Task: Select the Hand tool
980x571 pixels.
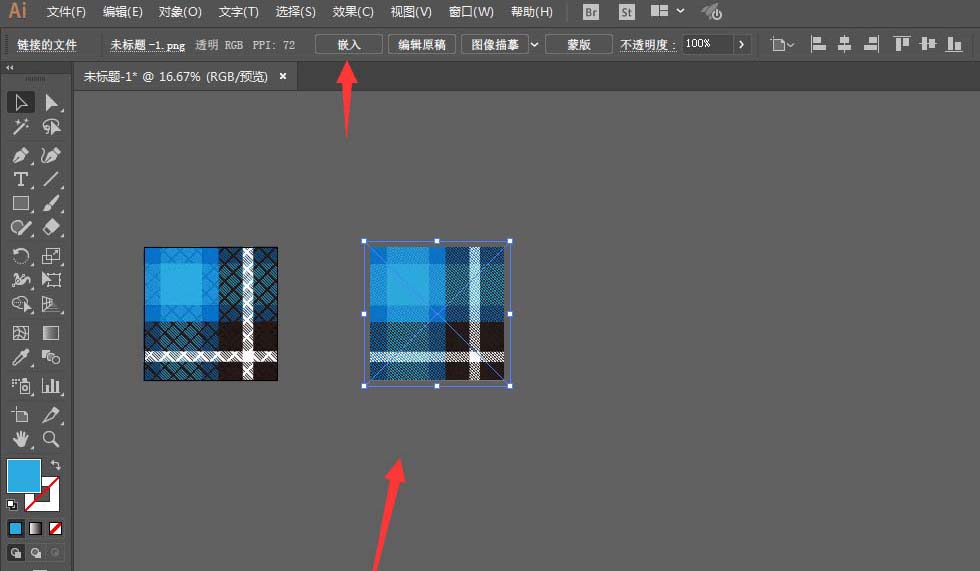Action: pyautogui.click(x=21, y=439)
